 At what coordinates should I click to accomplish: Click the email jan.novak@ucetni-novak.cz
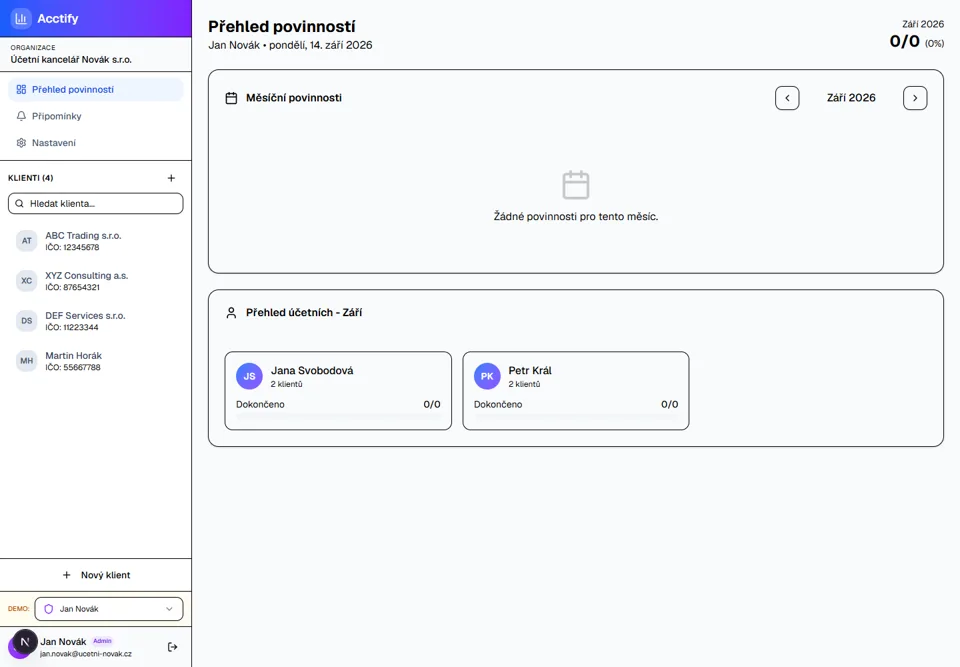click(x=86, y=654)
